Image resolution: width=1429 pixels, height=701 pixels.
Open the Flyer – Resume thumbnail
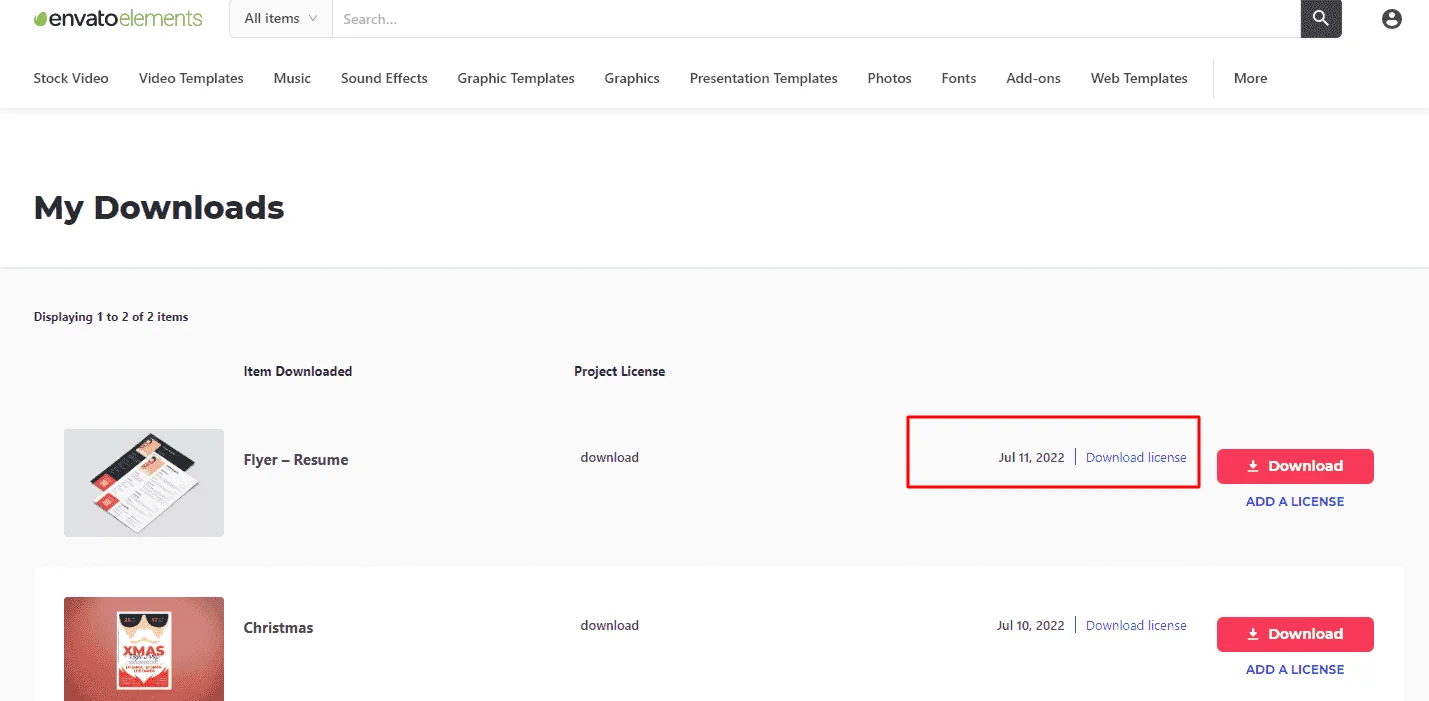pos(144,483)
